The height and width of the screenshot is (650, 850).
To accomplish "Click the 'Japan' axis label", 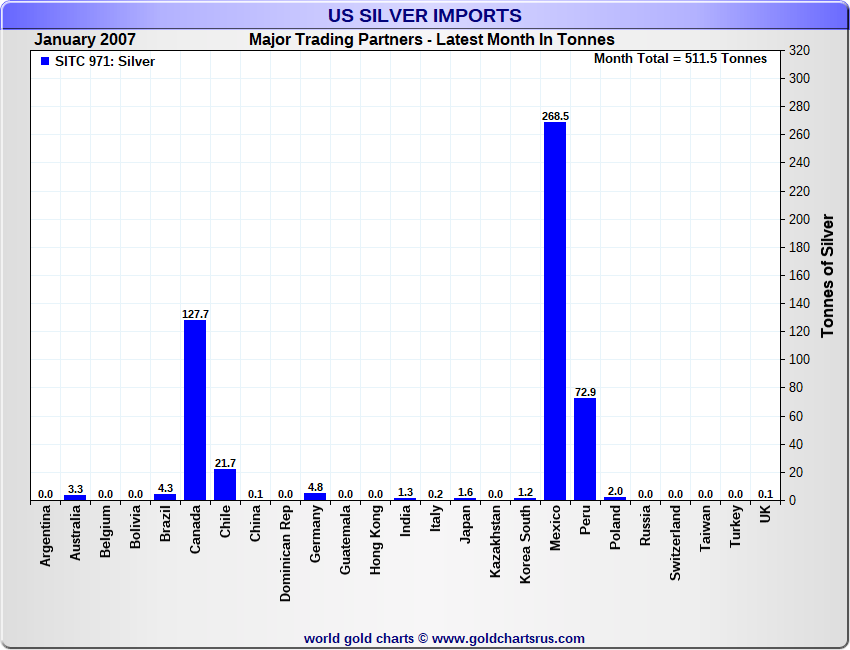I will click(465, 524).
